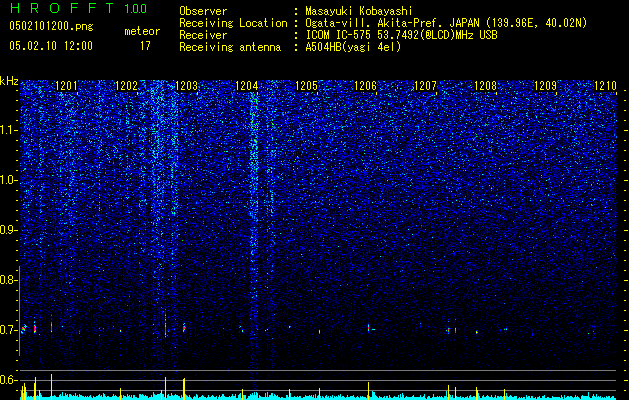Screen dimensions: 629x400
Task: Click the meteor count value 17
Action: pos(145,46)
